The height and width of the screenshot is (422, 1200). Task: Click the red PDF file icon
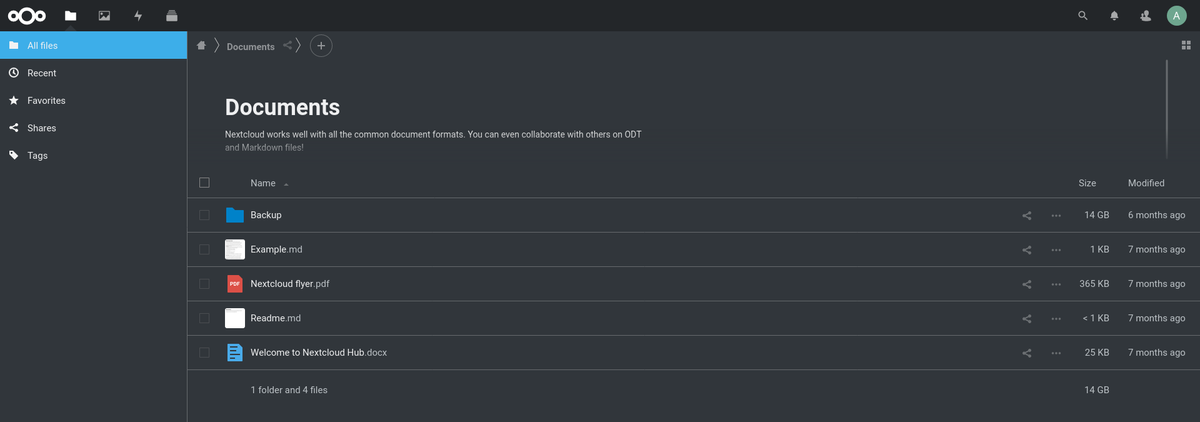pyautogui.click(x=235, y=284)
